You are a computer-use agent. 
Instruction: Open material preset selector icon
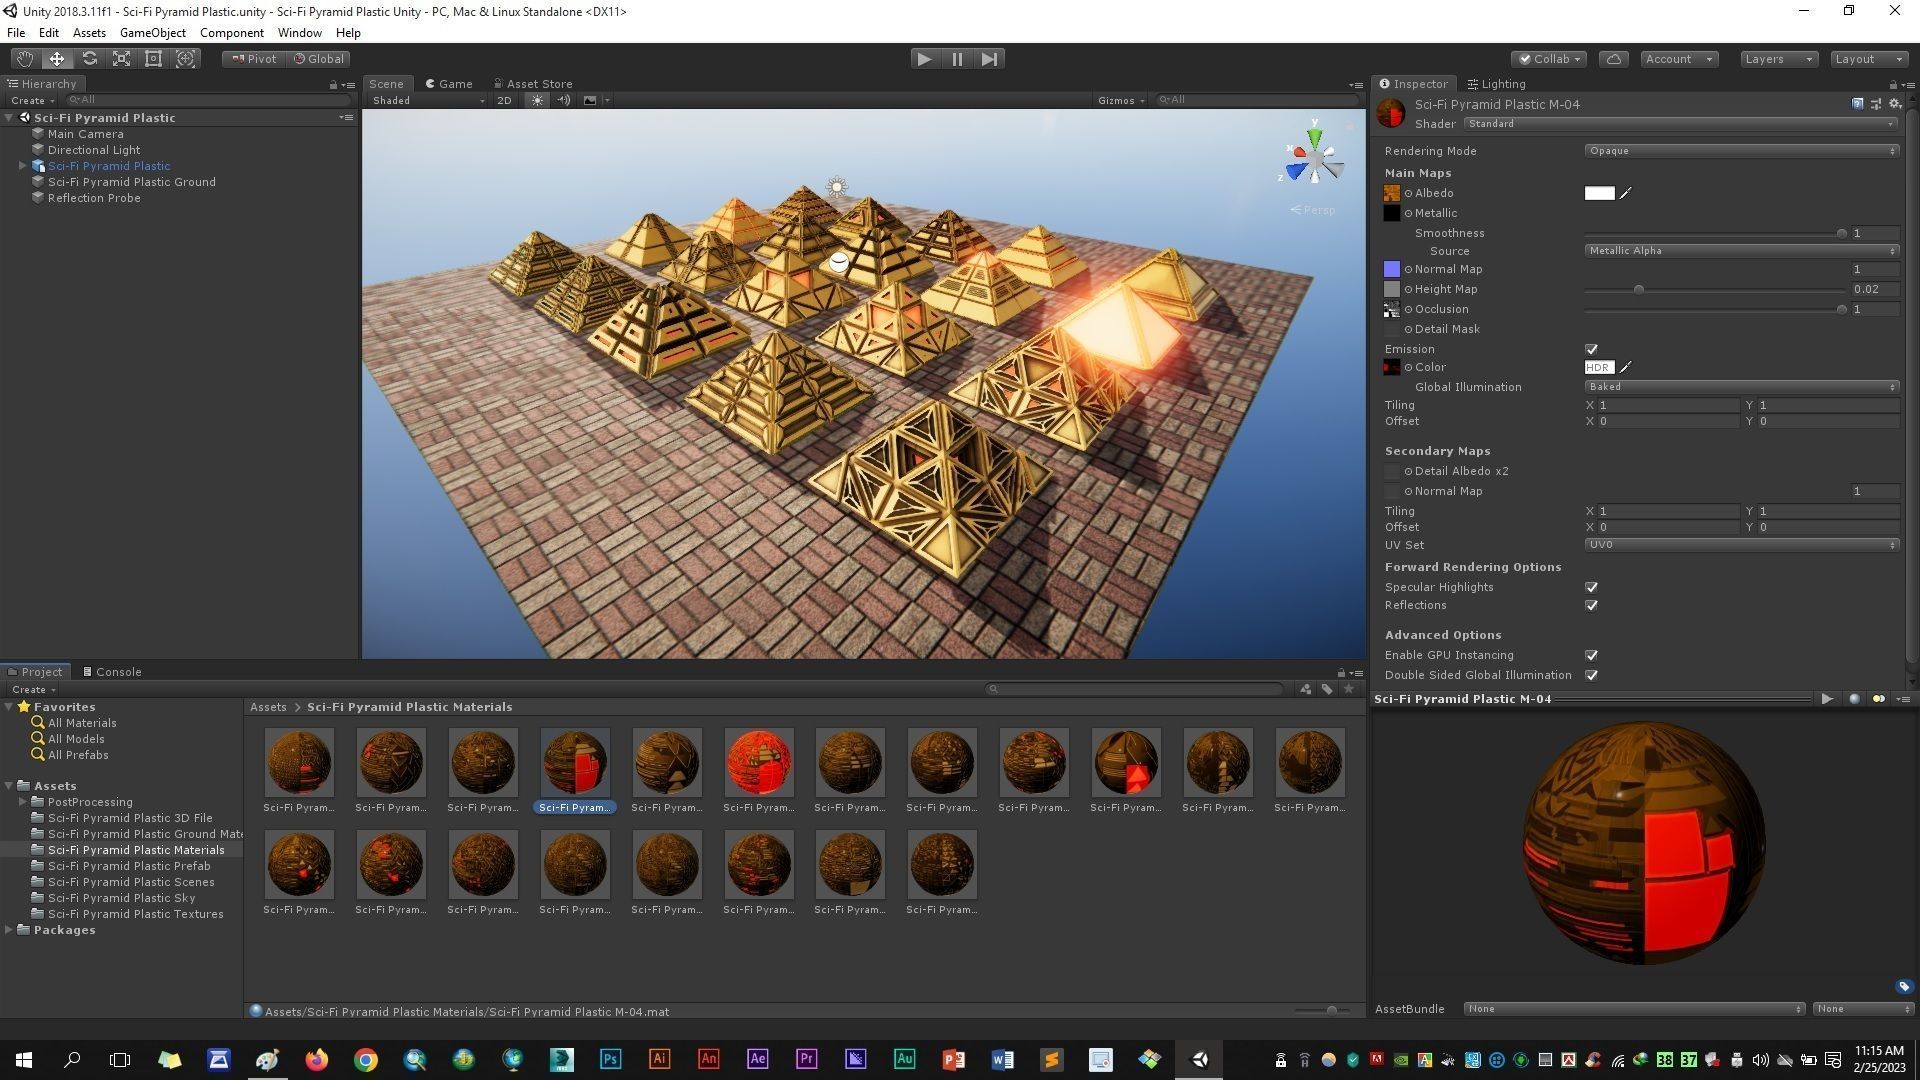[x=1876, y=103]
